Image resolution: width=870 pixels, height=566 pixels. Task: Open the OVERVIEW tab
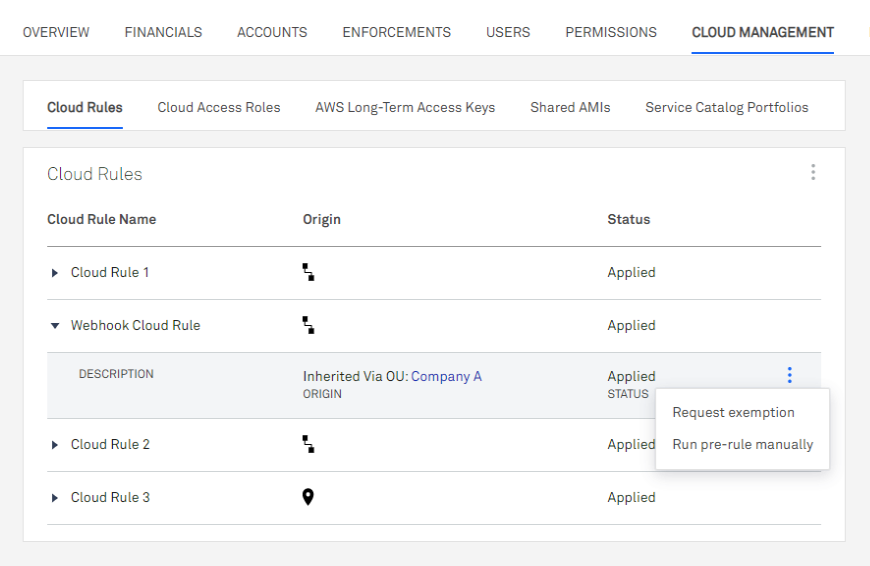[x=56, y=32]
